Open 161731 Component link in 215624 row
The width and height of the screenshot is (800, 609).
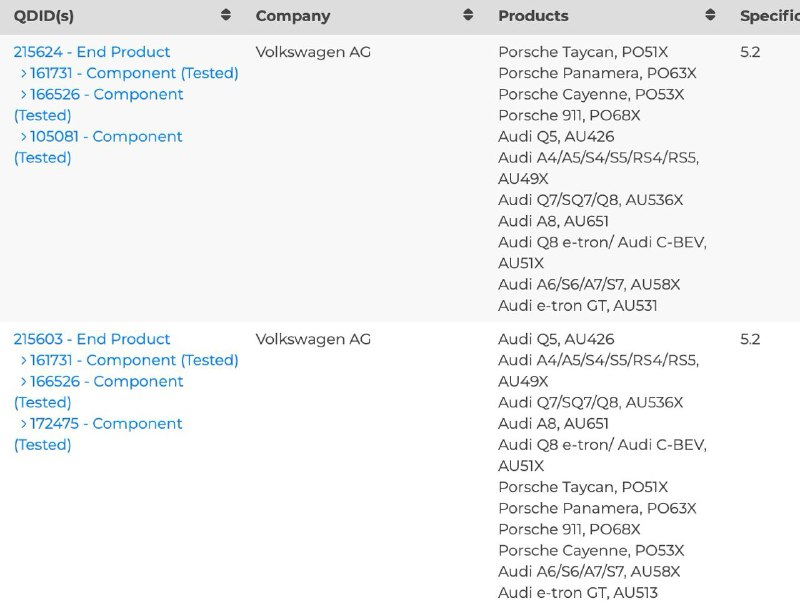click(x=134, y=73)
